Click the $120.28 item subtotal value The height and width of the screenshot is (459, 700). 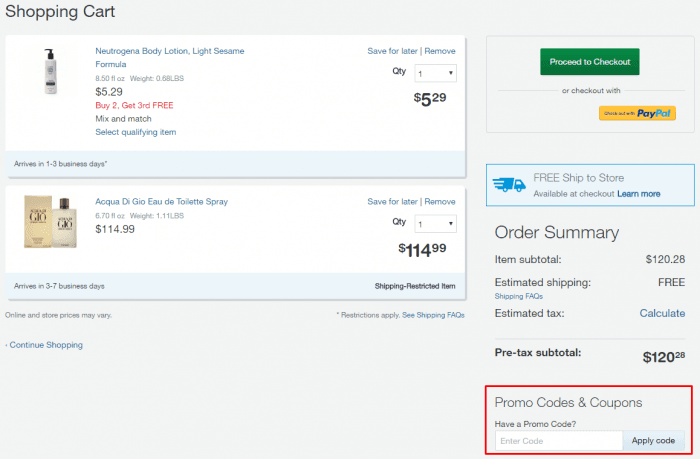click(x=665, y=259)
